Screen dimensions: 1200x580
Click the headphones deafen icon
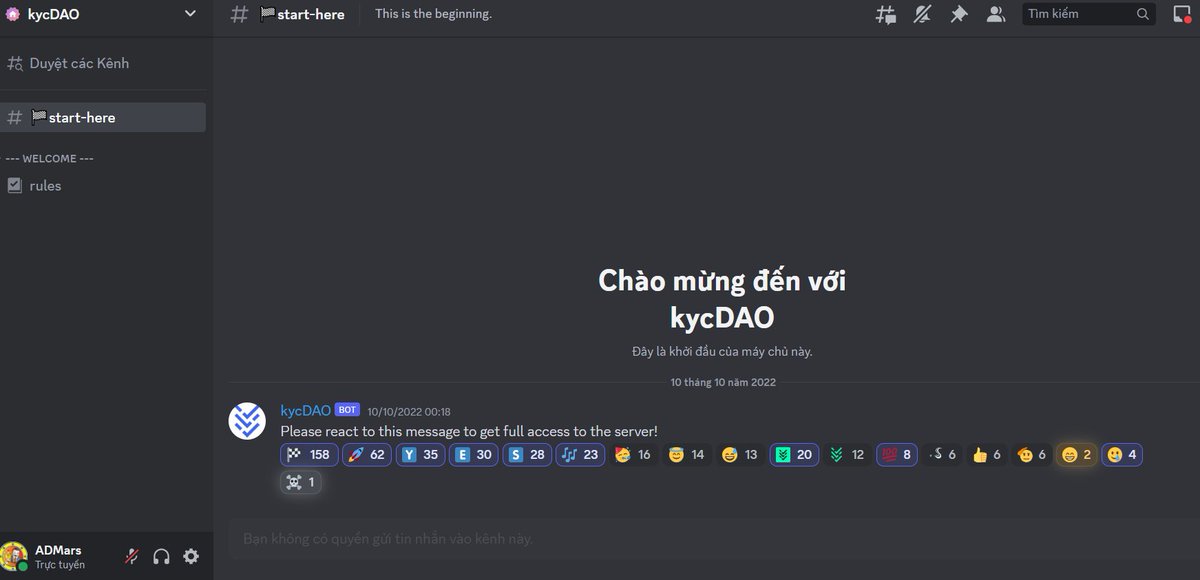[161, 556]
